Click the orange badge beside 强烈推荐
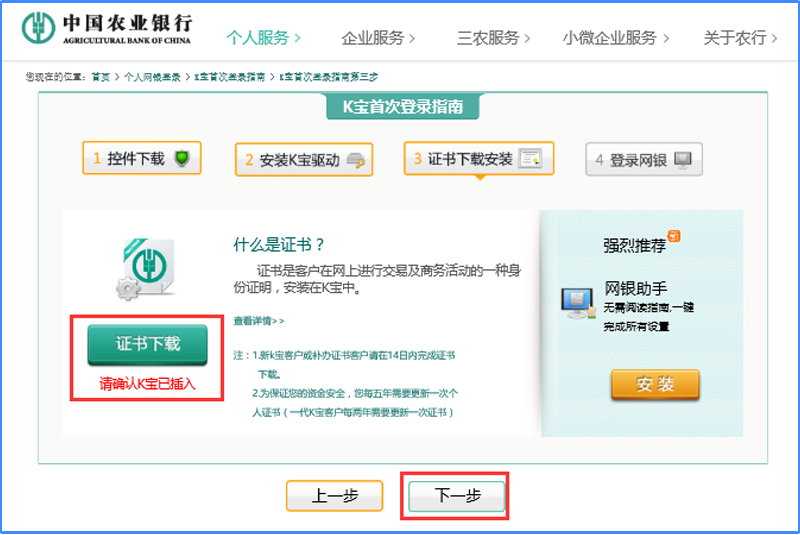This screenshot has height=535, width=800. point(674,236)
